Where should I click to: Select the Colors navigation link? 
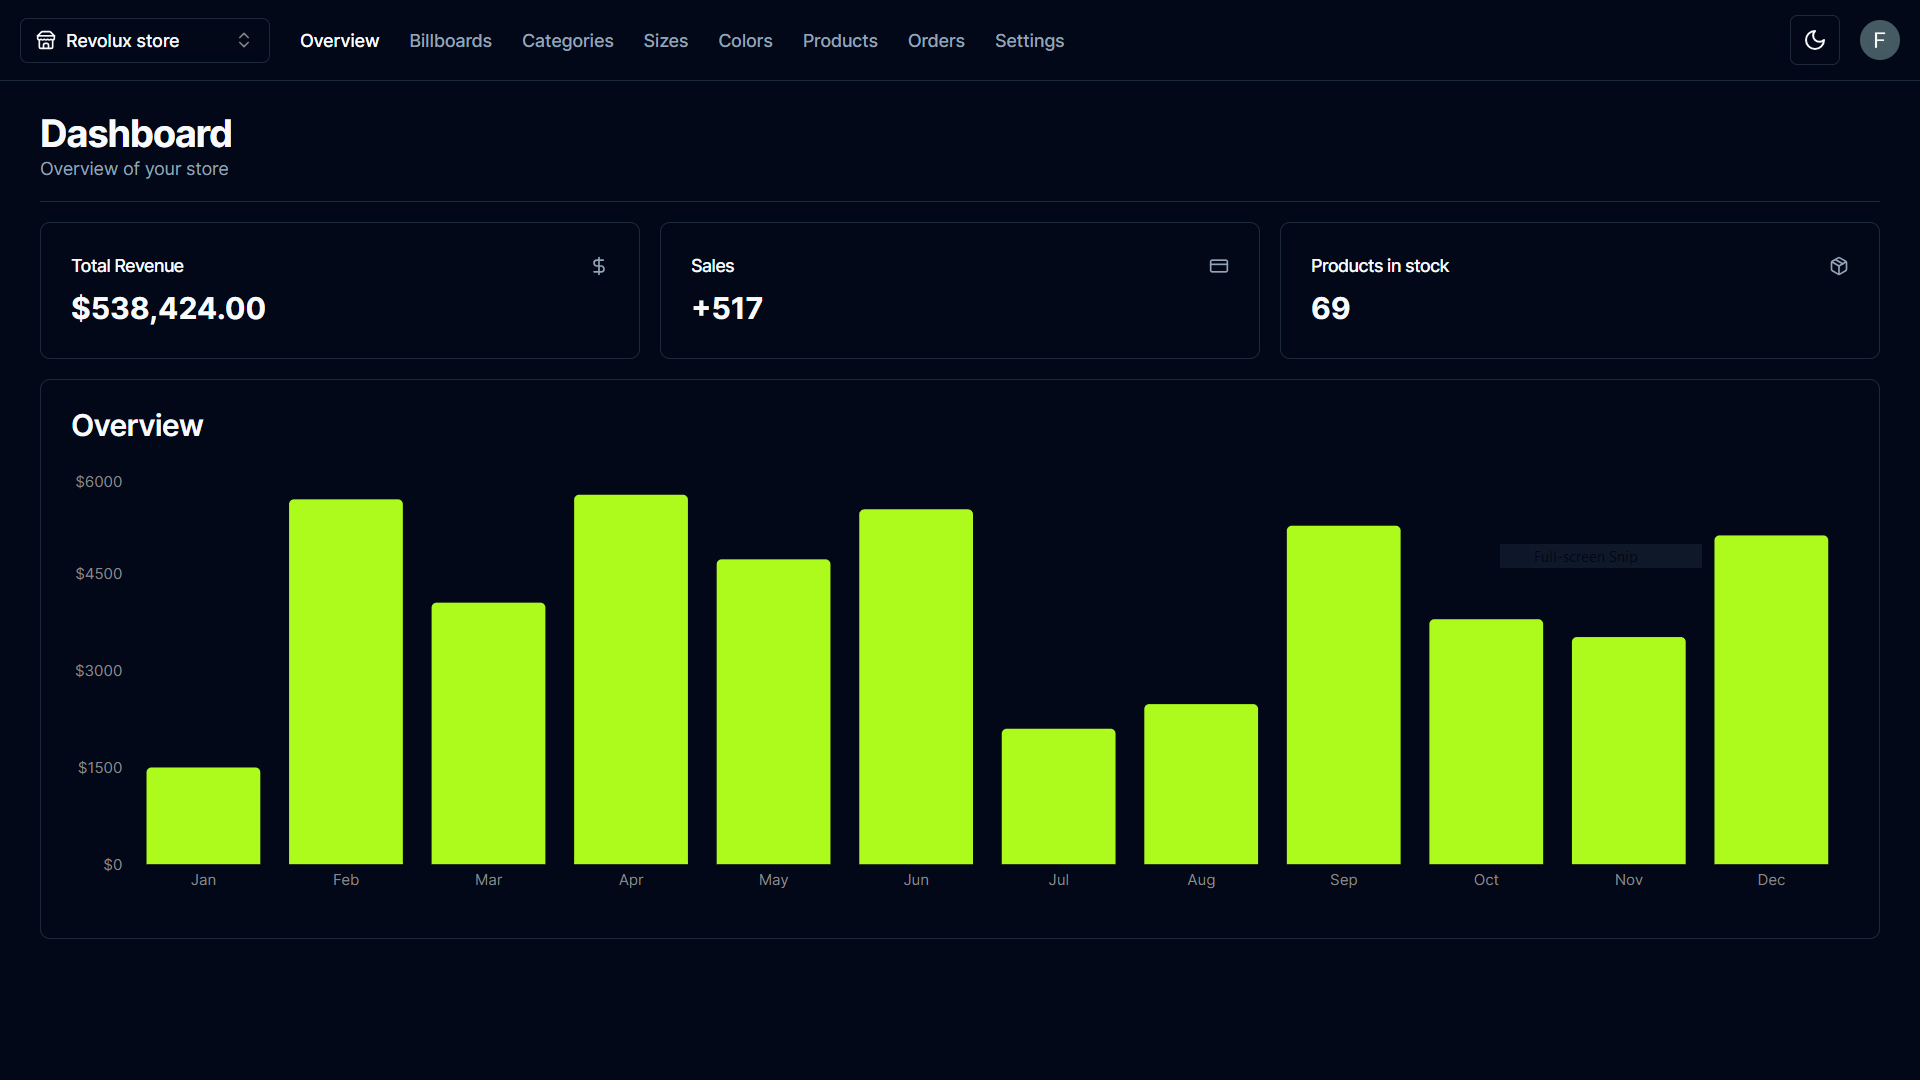click(x=745, y=41)
